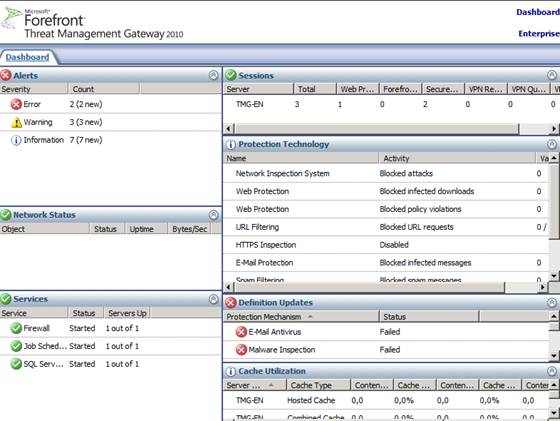The image size is (560, 421).
Task: Sort Services by Servers Up column
Action: [x=127, y=313]
